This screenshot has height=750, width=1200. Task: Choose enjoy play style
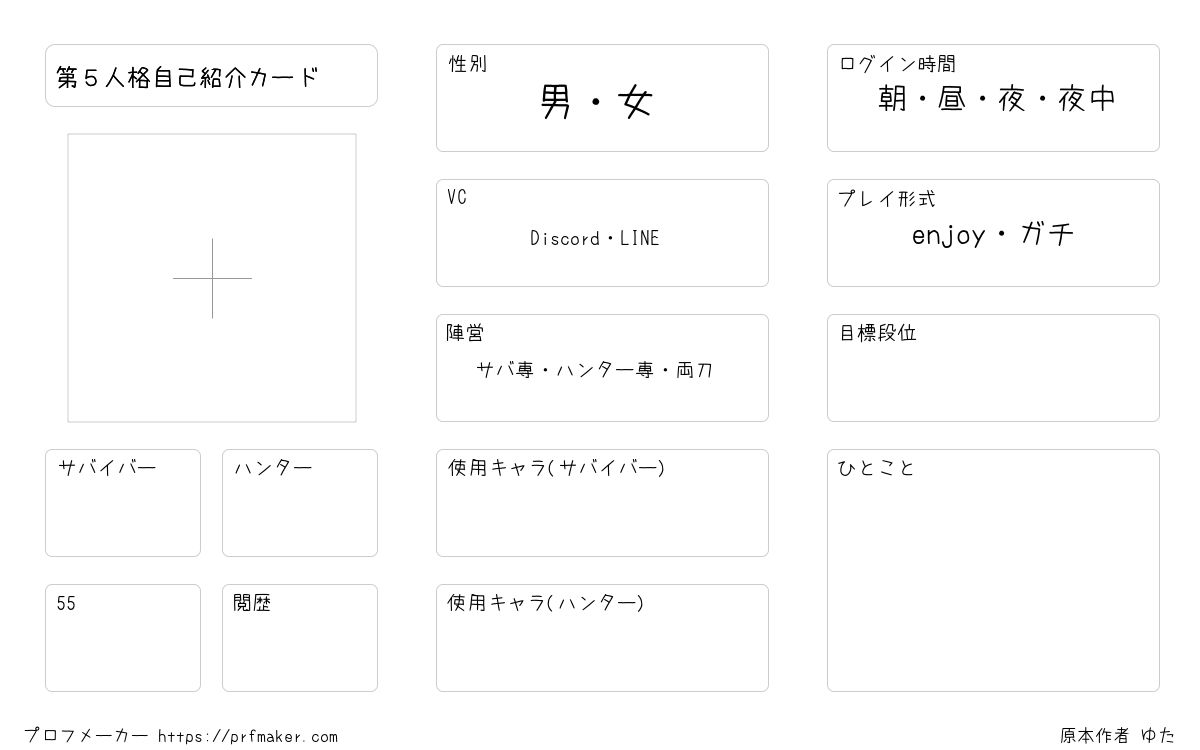pos(948,235)
